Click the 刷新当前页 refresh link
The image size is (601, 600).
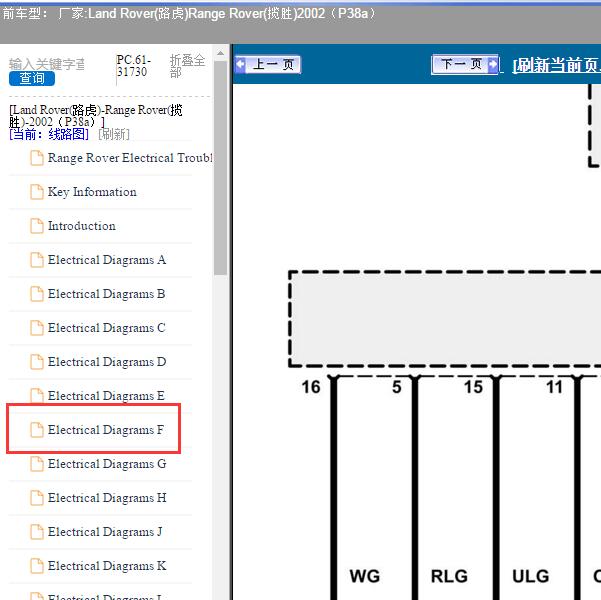[x=557, y=65]
